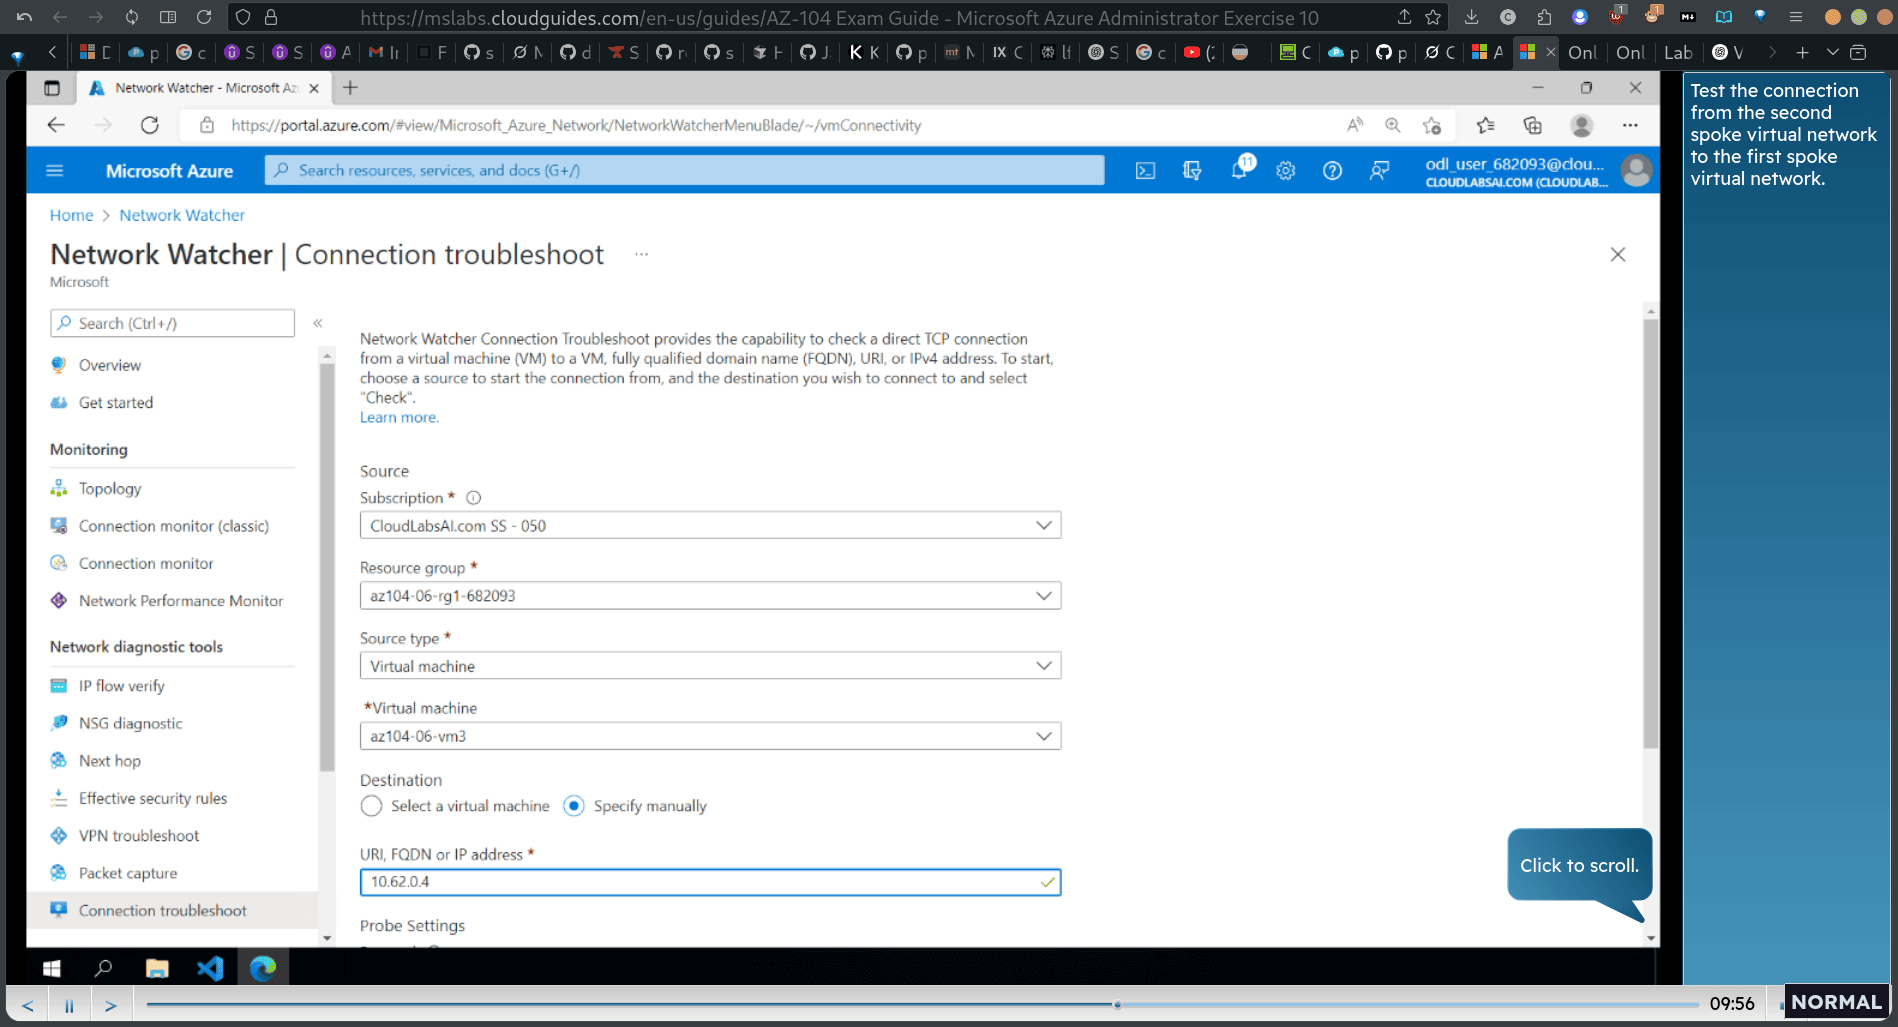Click Home breadcrumb link

pos(71,215)
